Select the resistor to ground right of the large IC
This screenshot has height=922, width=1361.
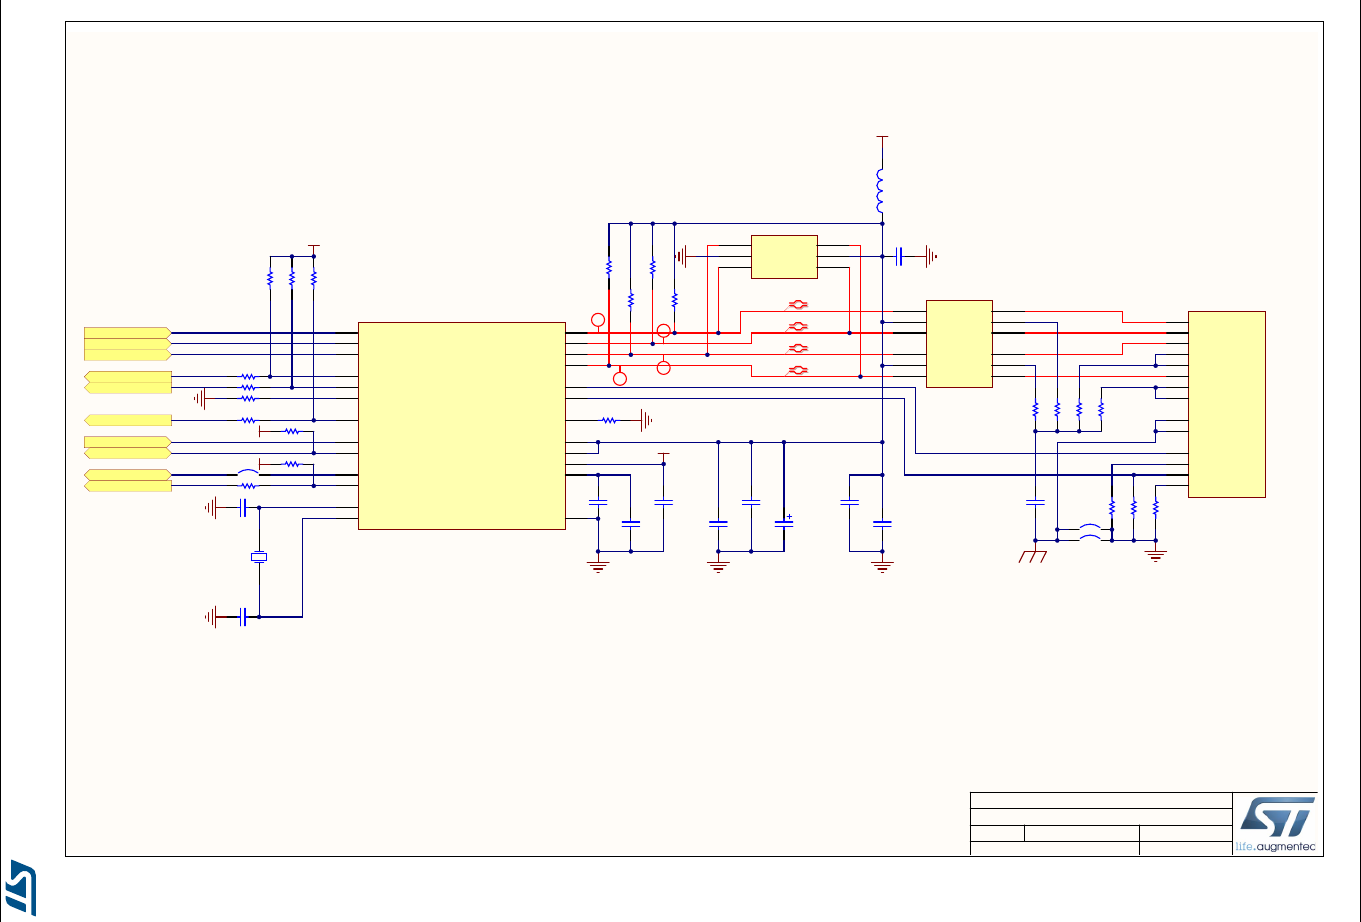click(608, 420)
